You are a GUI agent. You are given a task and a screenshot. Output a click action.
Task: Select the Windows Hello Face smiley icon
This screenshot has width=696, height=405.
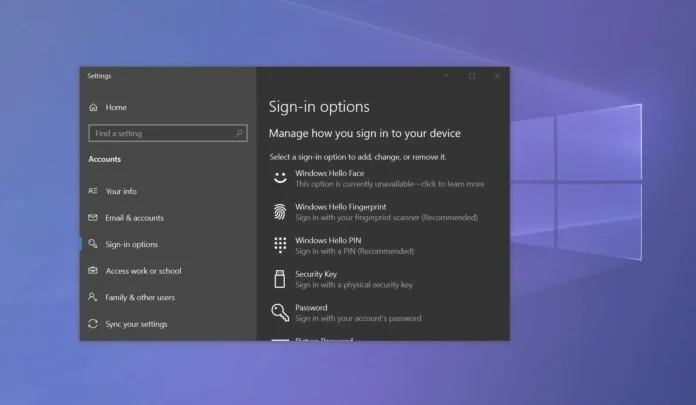click(279, 178)
